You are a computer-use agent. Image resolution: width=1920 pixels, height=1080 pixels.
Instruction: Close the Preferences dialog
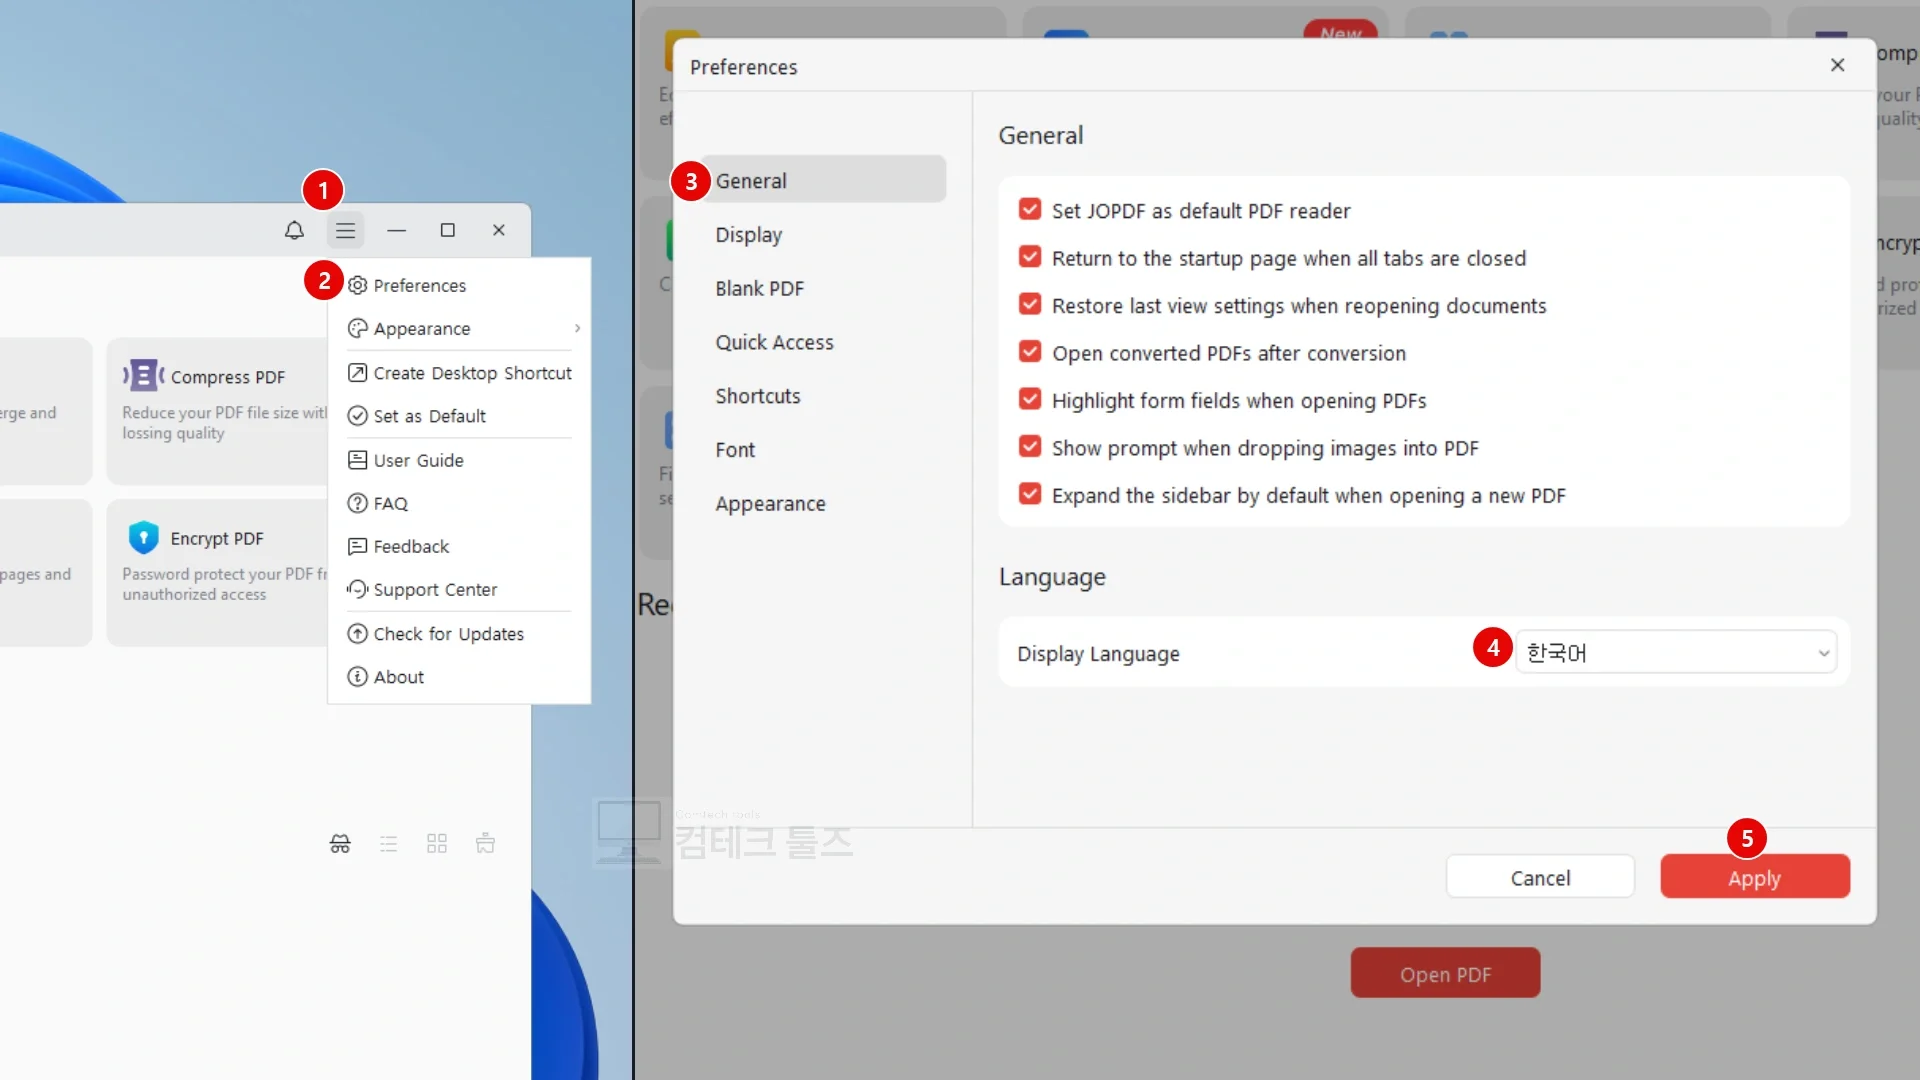point(1837,65)
